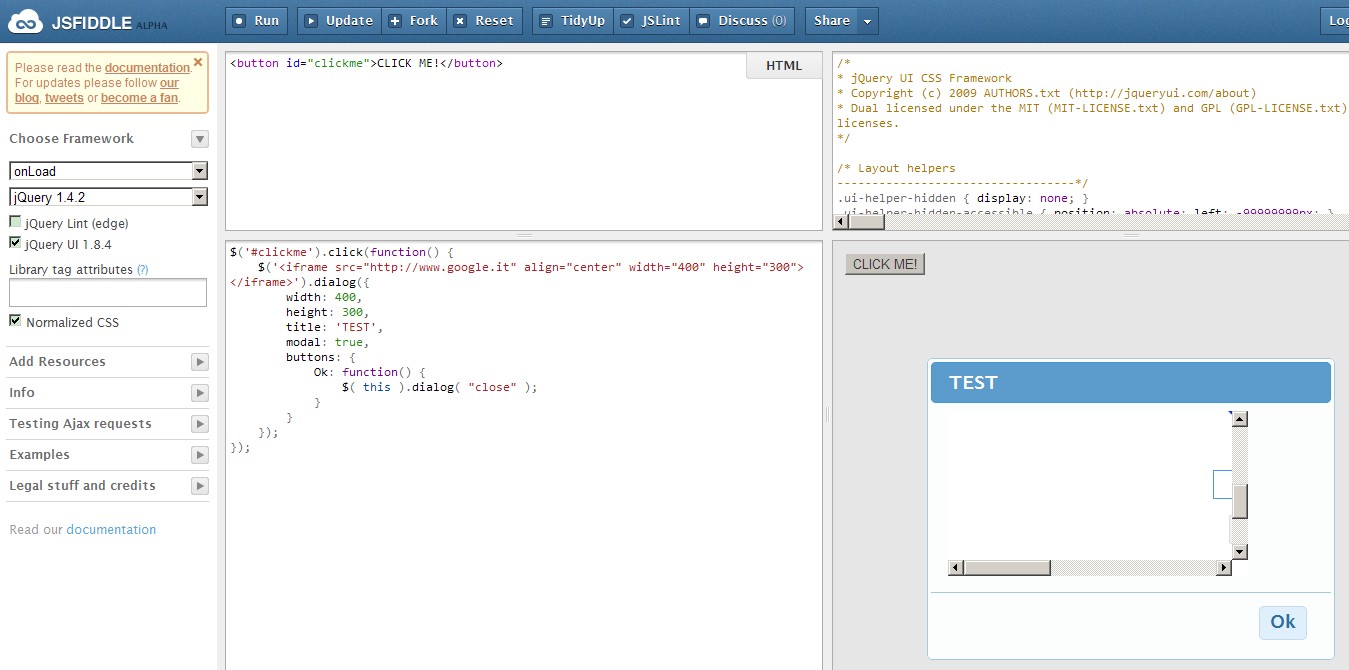Fork the current fiddle
The height and width of the screenshot is (670, 1349).
[414, 20]
